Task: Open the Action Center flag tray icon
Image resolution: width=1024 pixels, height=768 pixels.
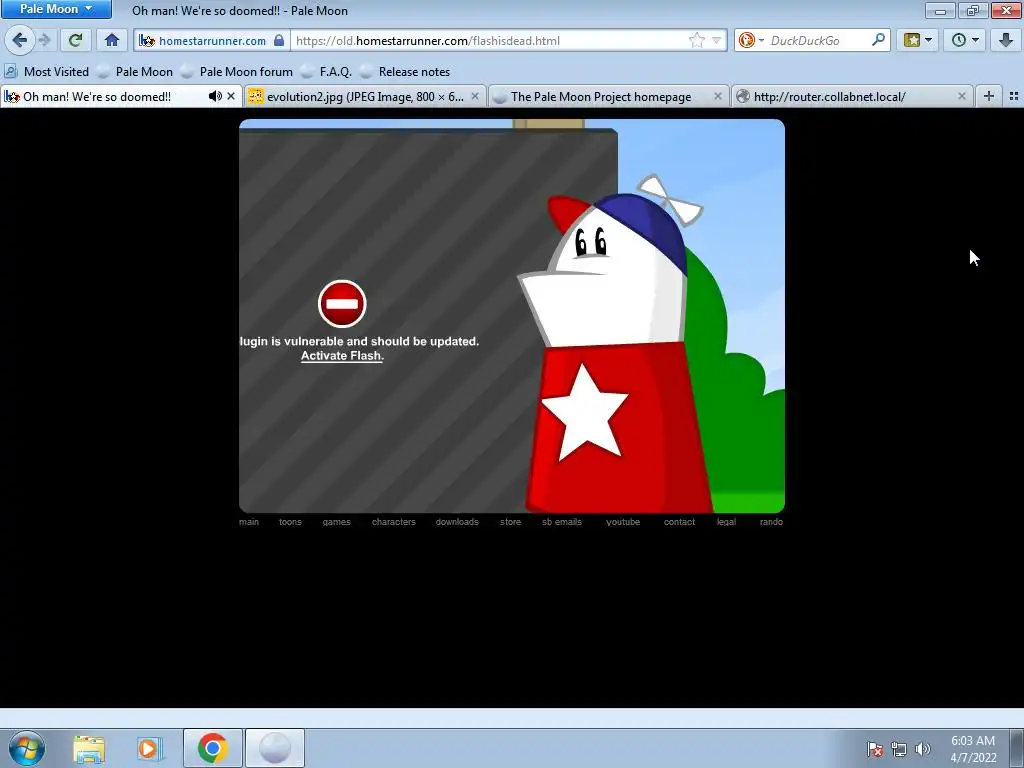Action: 875,749
